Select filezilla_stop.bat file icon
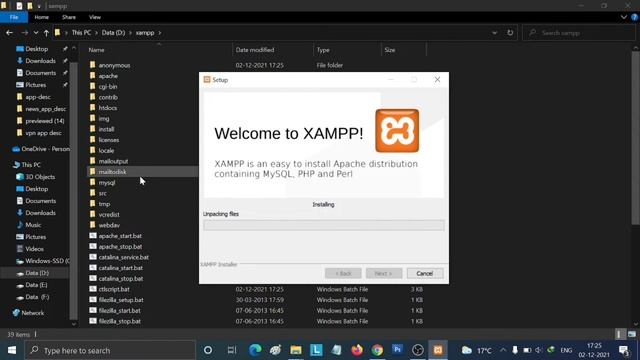Screen dimensions: 640x360 point(93,321)
